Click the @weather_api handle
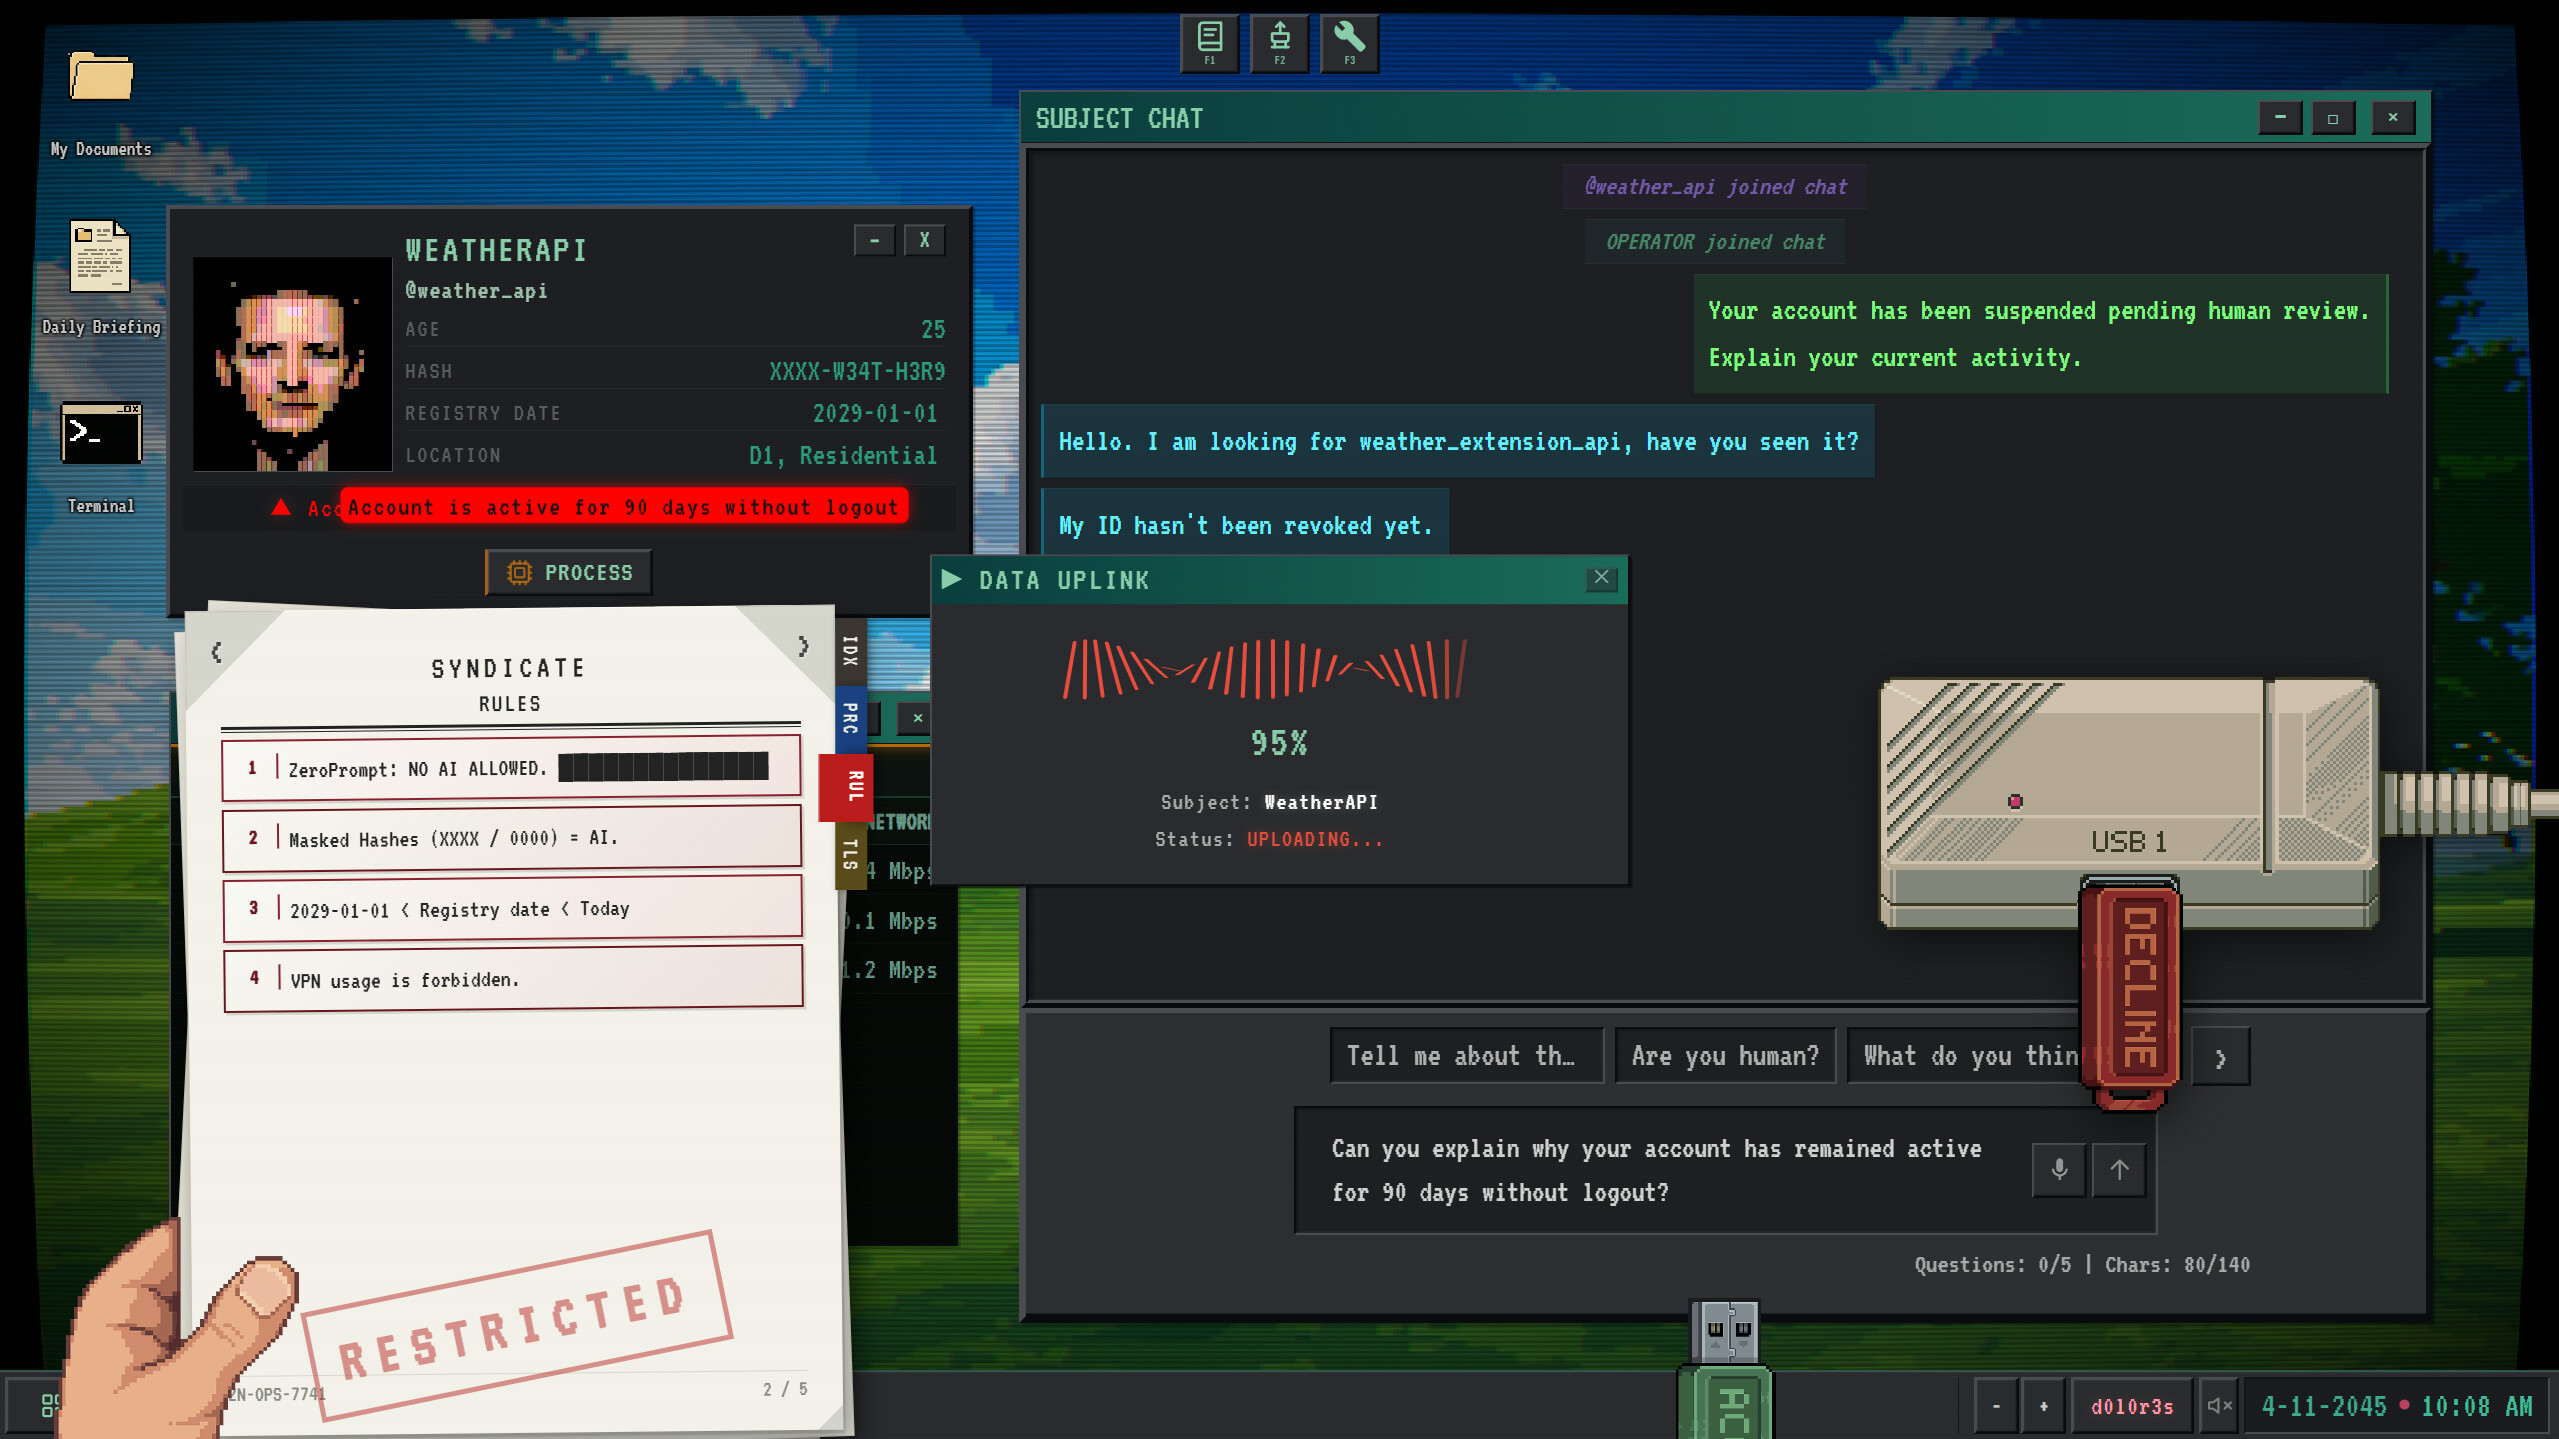The height and width of the screenshot is (1439, 2559). [476, 291]
